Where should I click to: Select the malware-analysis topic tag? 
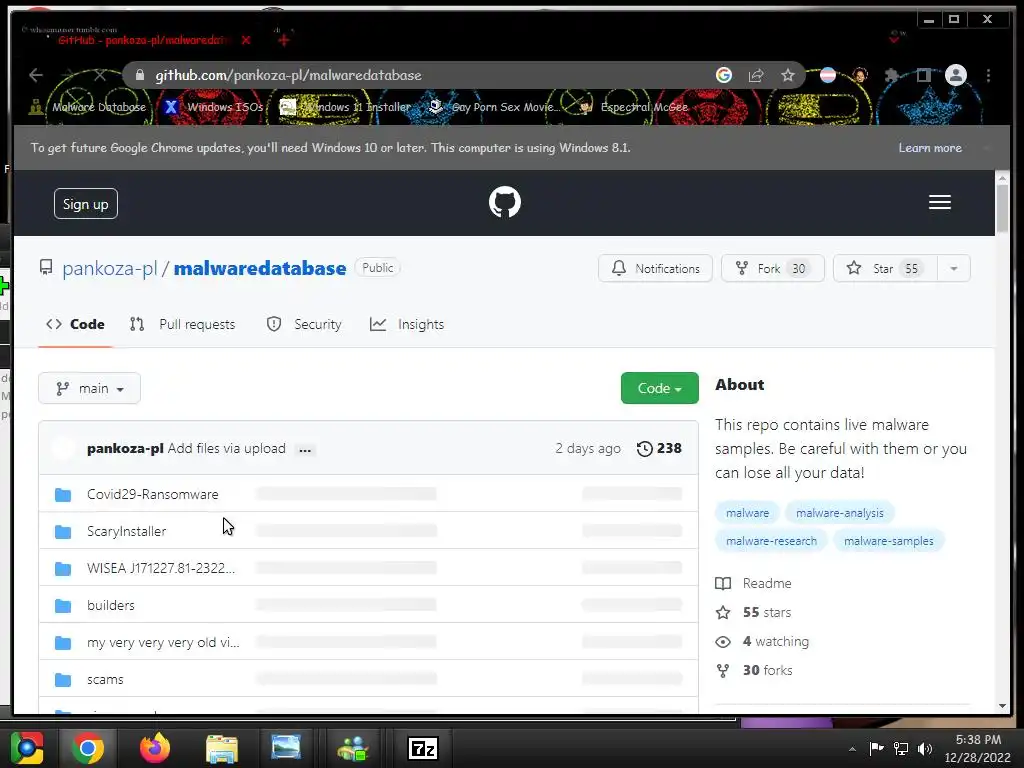840,513
